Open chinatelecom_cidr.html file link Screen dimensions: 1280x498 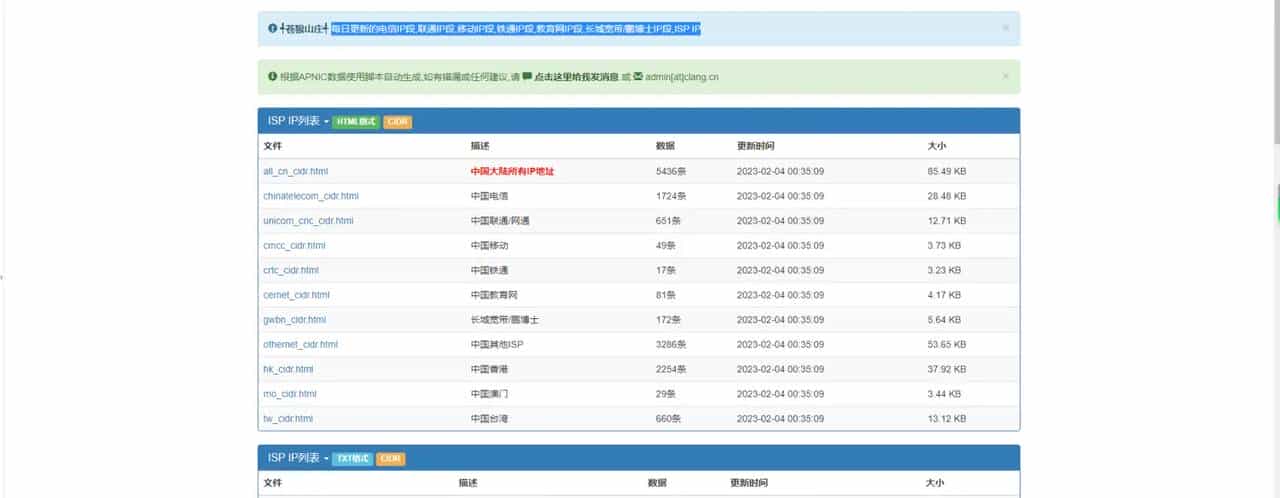click(x=311, y=196)
